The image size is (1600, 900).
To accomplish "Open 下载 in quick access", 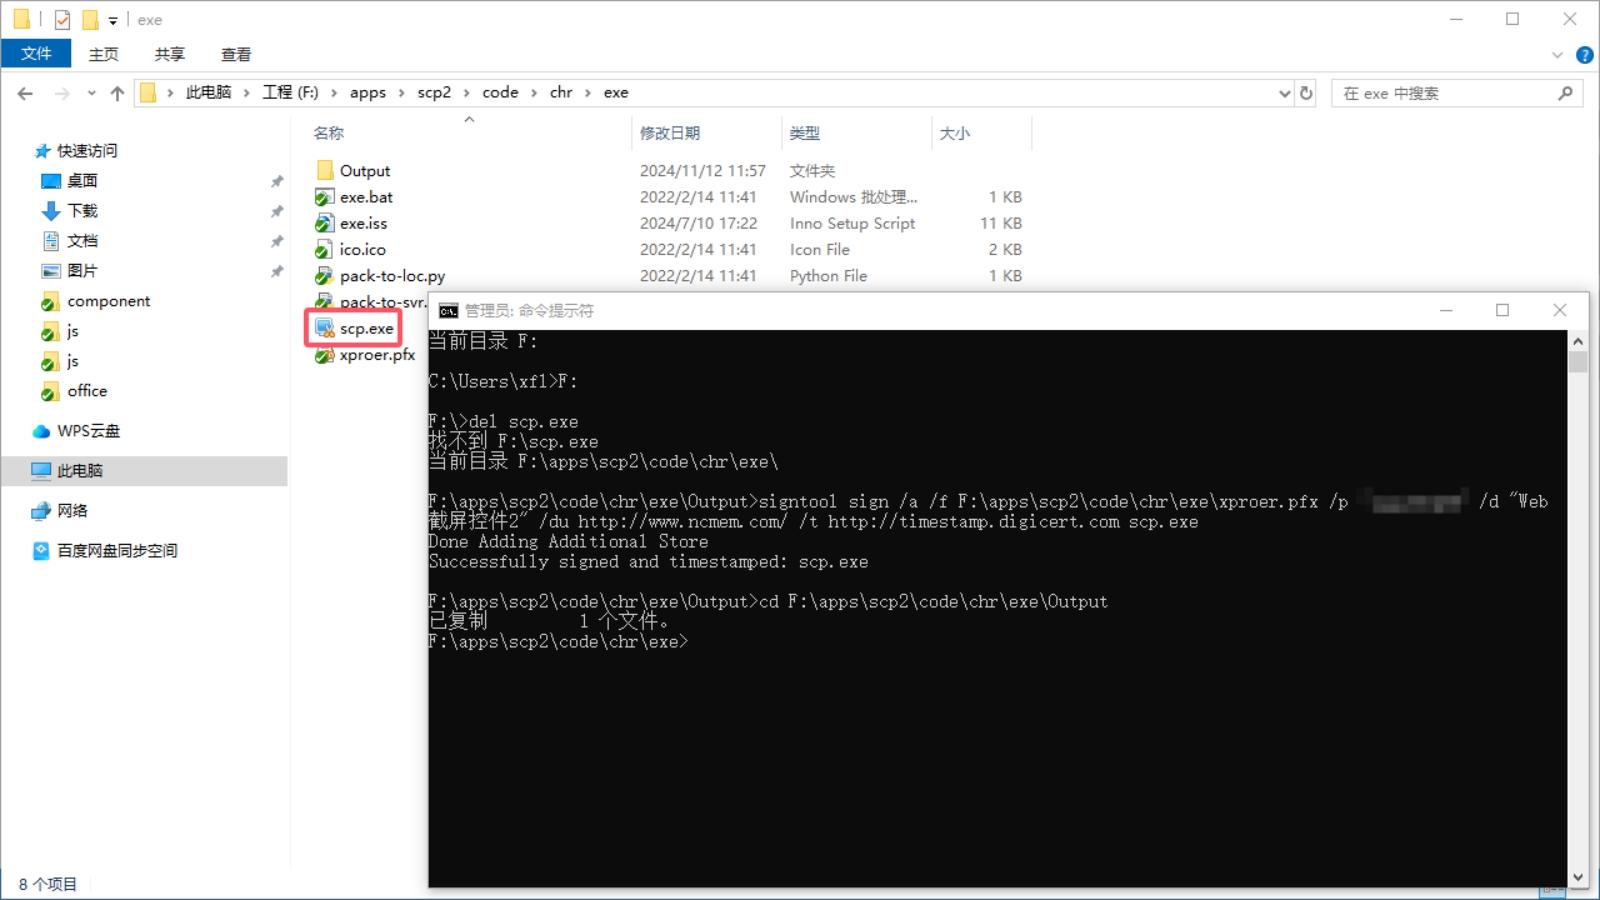I will click(82, 211).
